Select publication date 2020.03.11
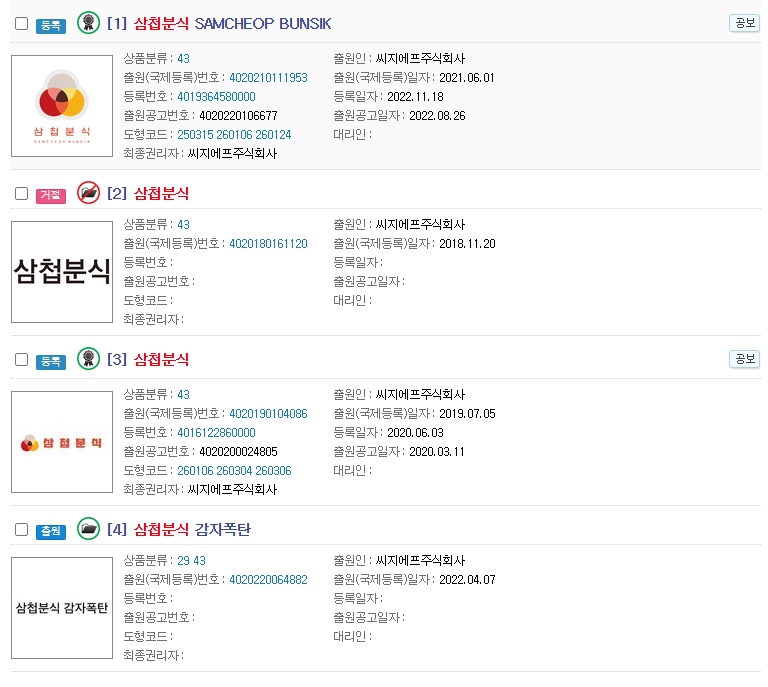Image resolution: width=768 pixels, height=687 pixels. point(437,452)
